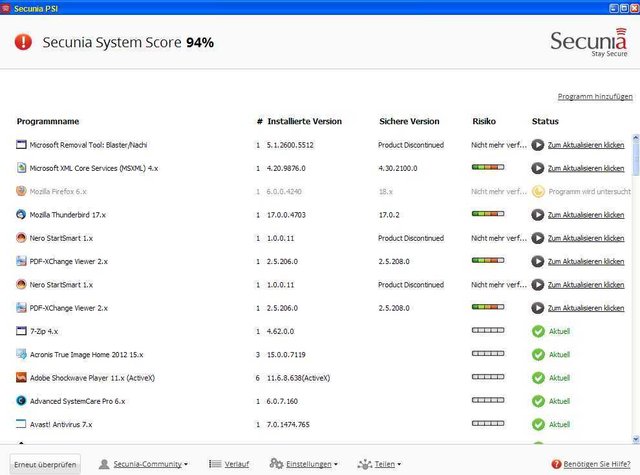Click the update play icon for Microsoft Removal Tool

pyautogui.click(x=538, y=145)
